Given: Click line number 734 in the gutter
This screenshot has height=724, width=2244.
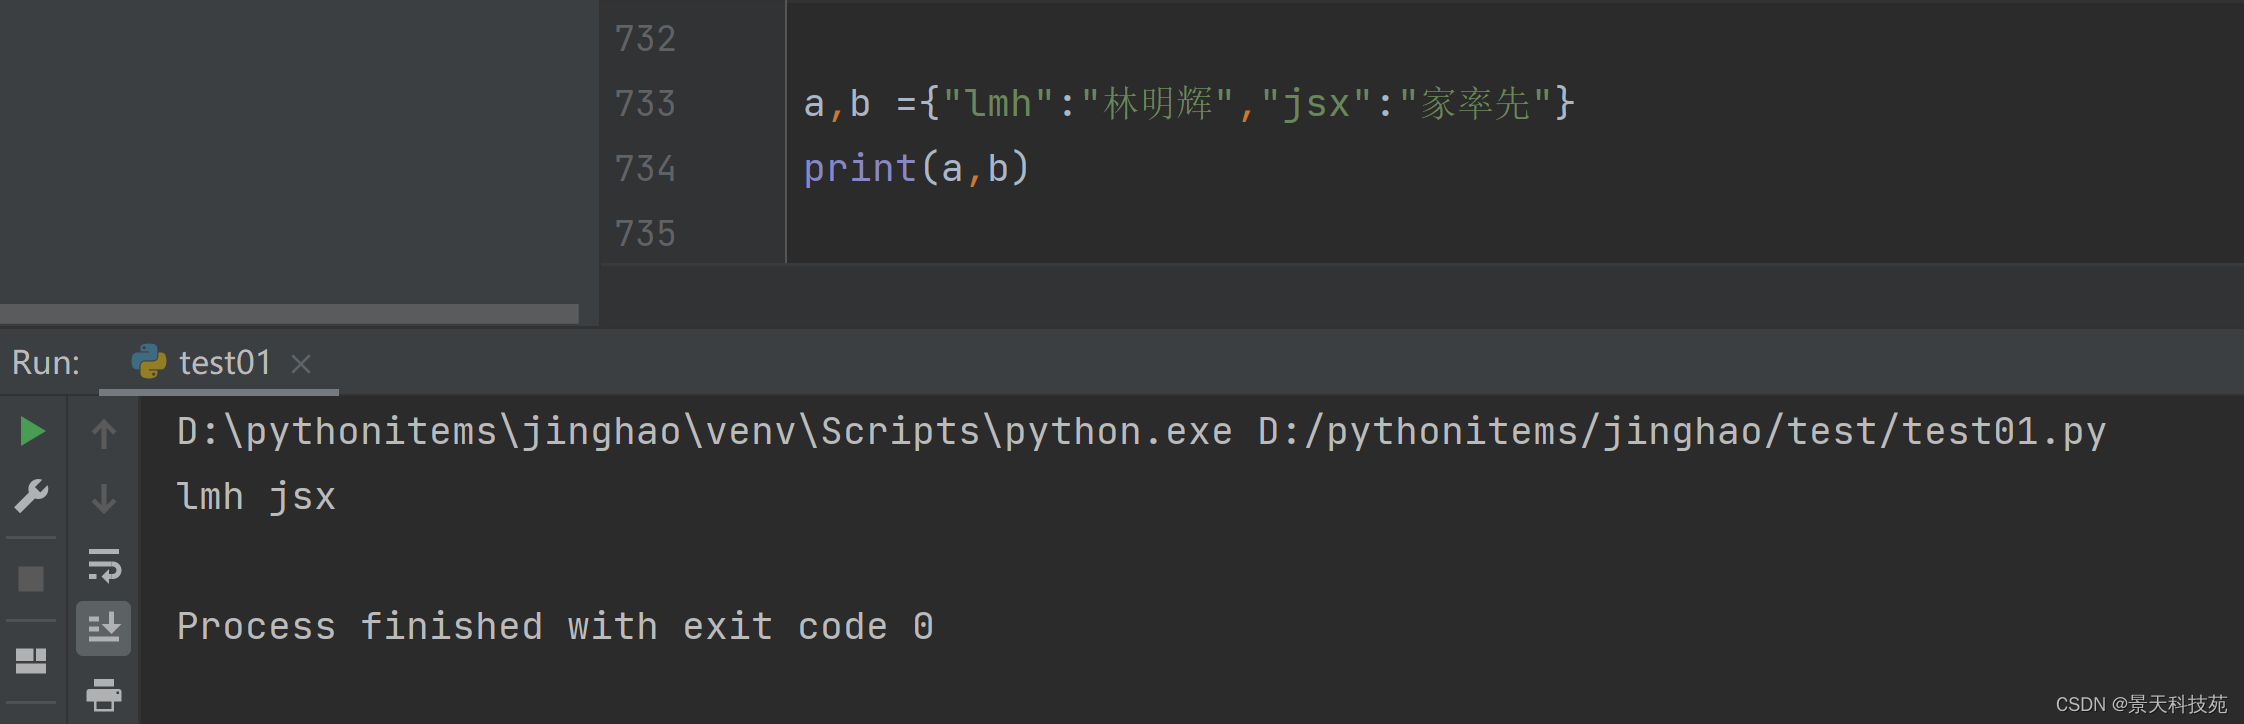Looking at the screenshot, I should pos(646,168).
